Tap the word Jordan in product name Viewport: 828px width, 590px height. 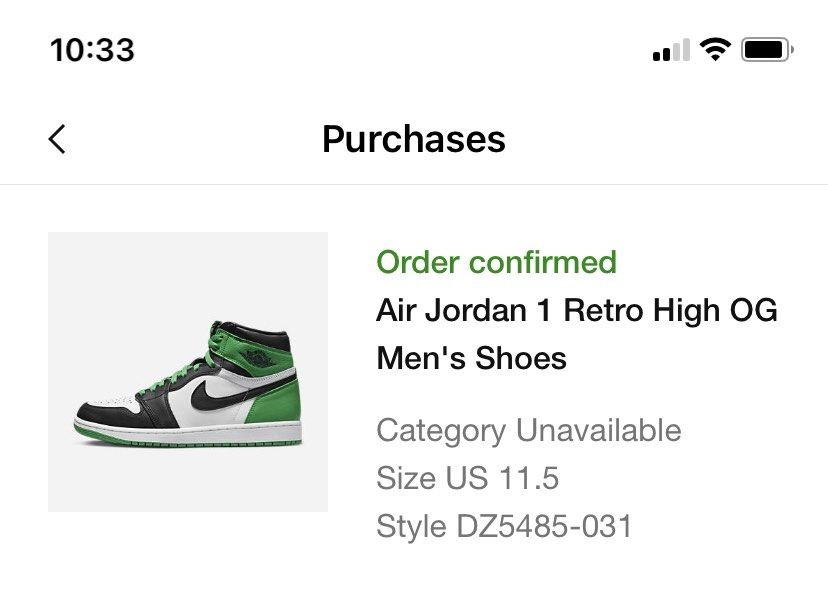click(476, 310)
